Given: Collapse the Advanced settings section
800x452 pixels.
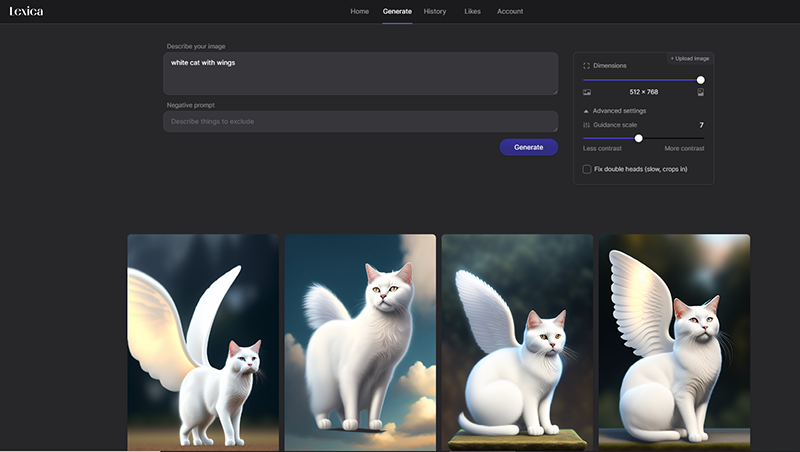Looking at the screenshot, I should [x=615, y=111].
